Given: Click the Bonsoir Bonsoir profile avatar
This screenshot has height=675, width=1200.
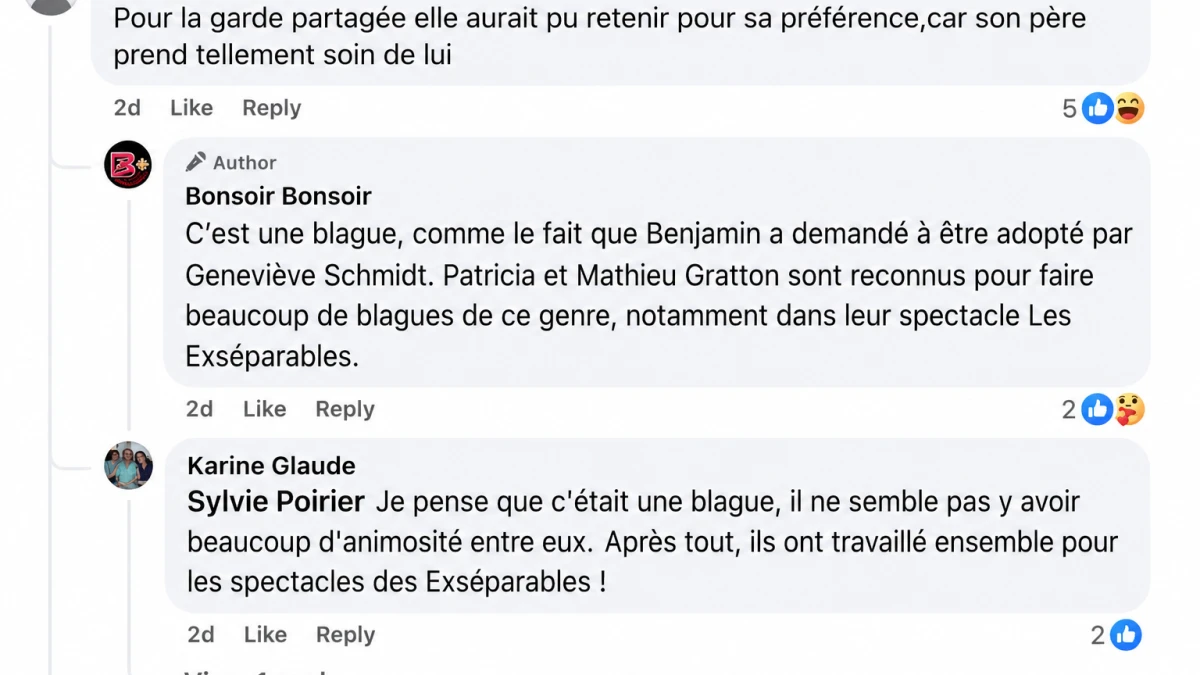Looking at the screenshot, I should (128, 165).
